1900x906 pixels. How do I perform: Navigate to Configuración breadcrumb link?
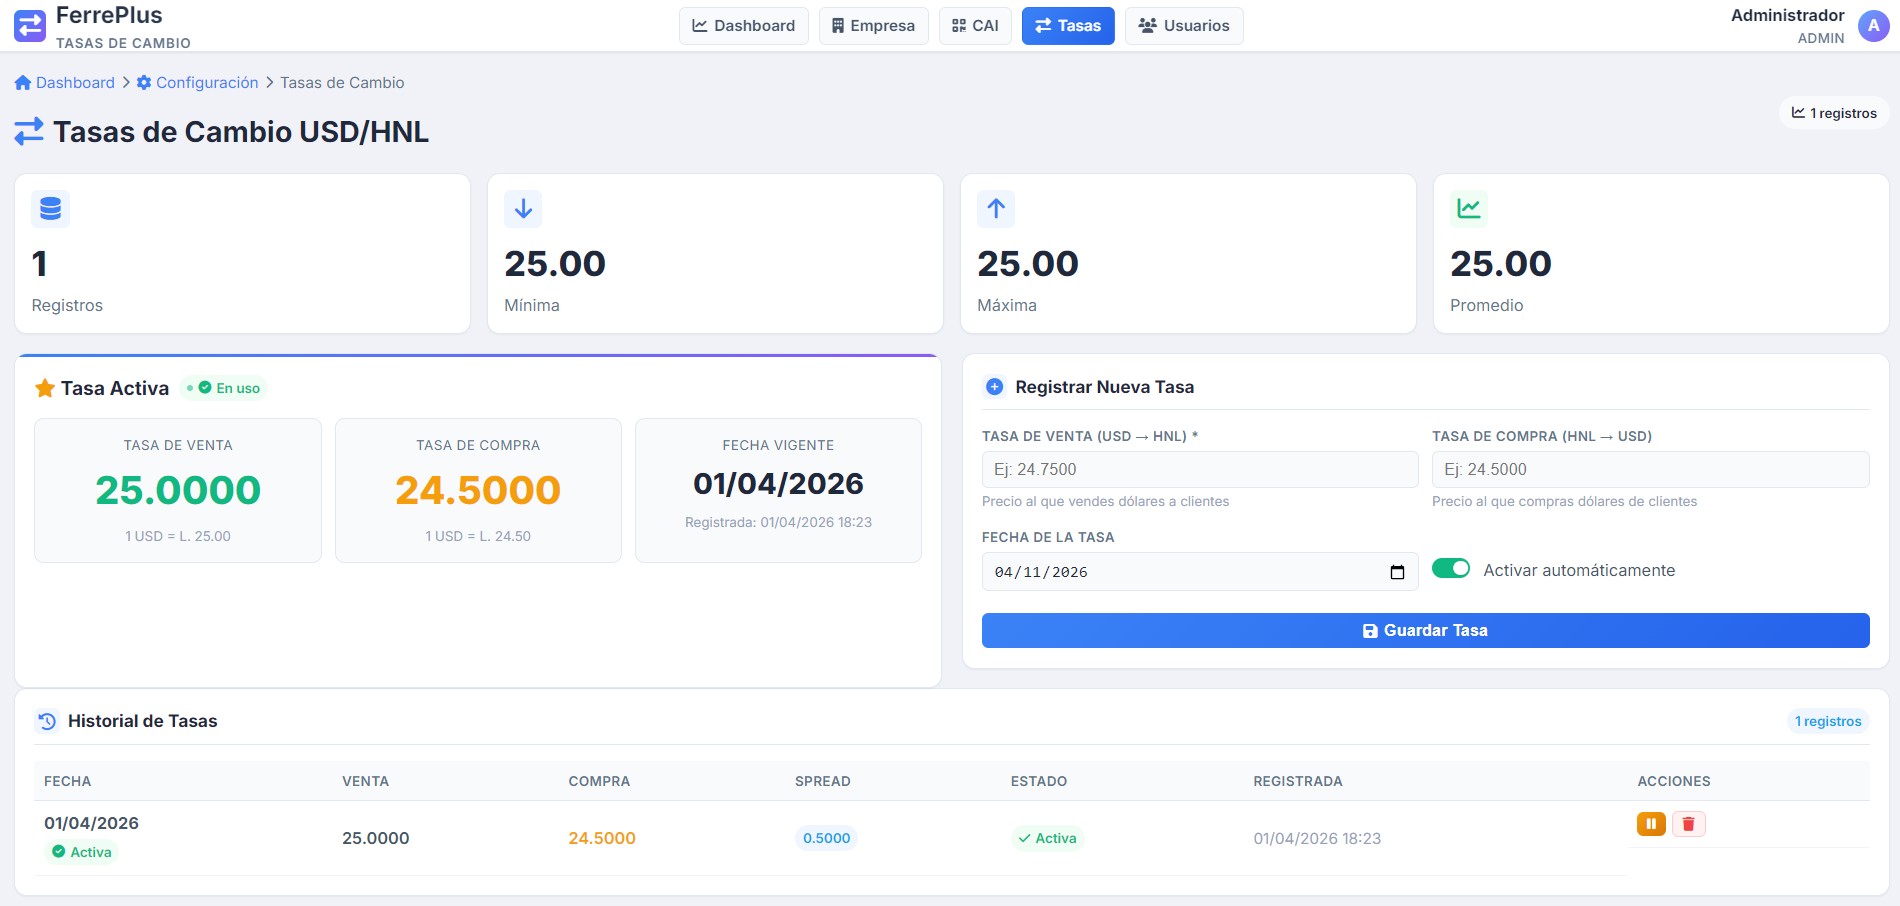198,83
